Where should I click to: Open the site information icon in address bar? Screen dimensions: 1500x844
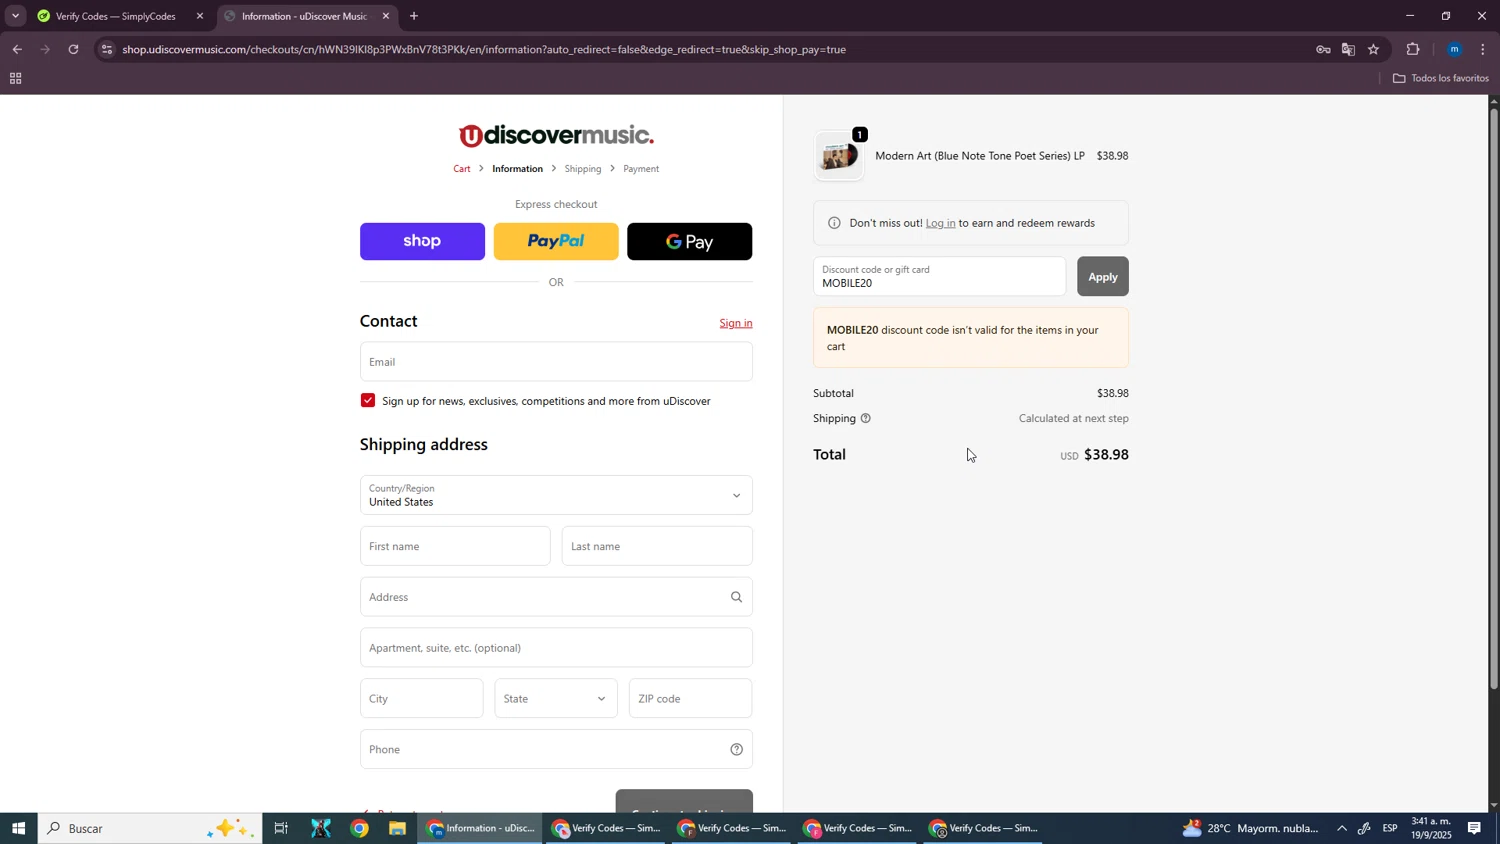click(x=107, y=49)
